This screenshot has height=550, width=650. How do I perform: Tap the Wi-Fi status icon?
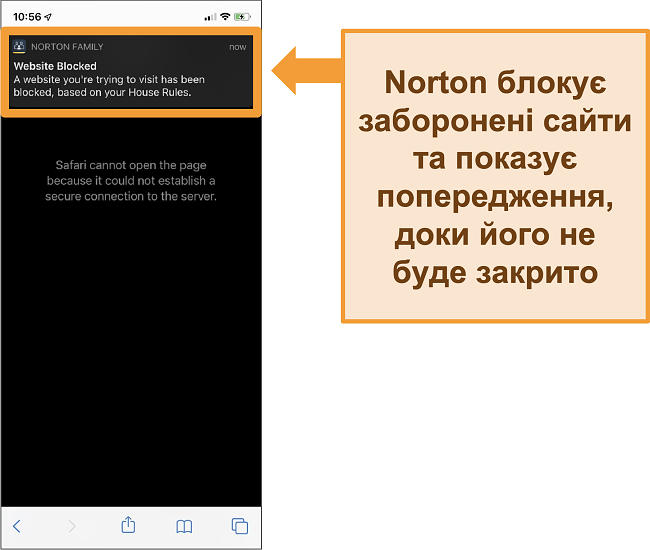click(225, 17)
